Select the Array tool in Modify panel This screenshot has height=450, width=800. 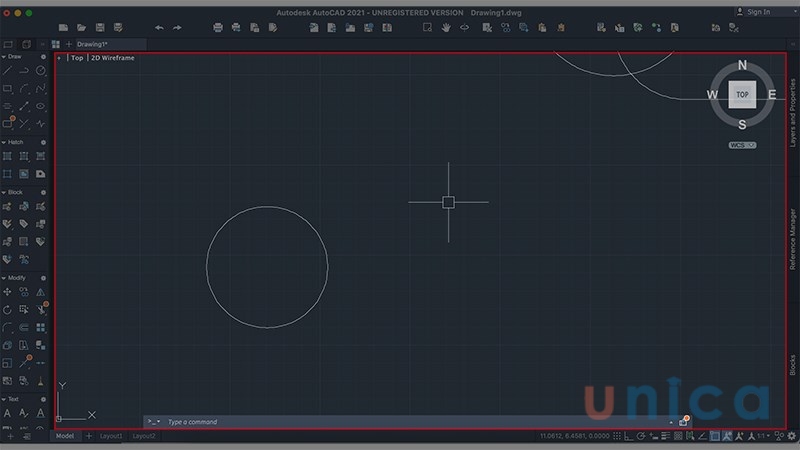click(41, 328)
